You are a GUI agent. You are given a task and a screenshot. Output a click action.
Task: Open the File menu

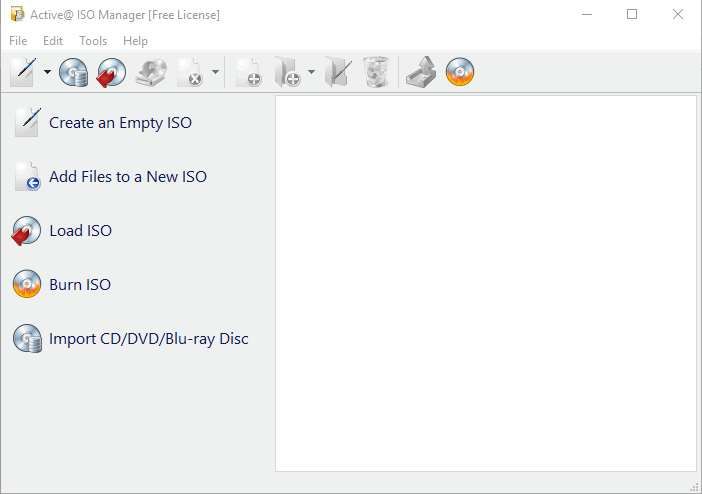18,41
